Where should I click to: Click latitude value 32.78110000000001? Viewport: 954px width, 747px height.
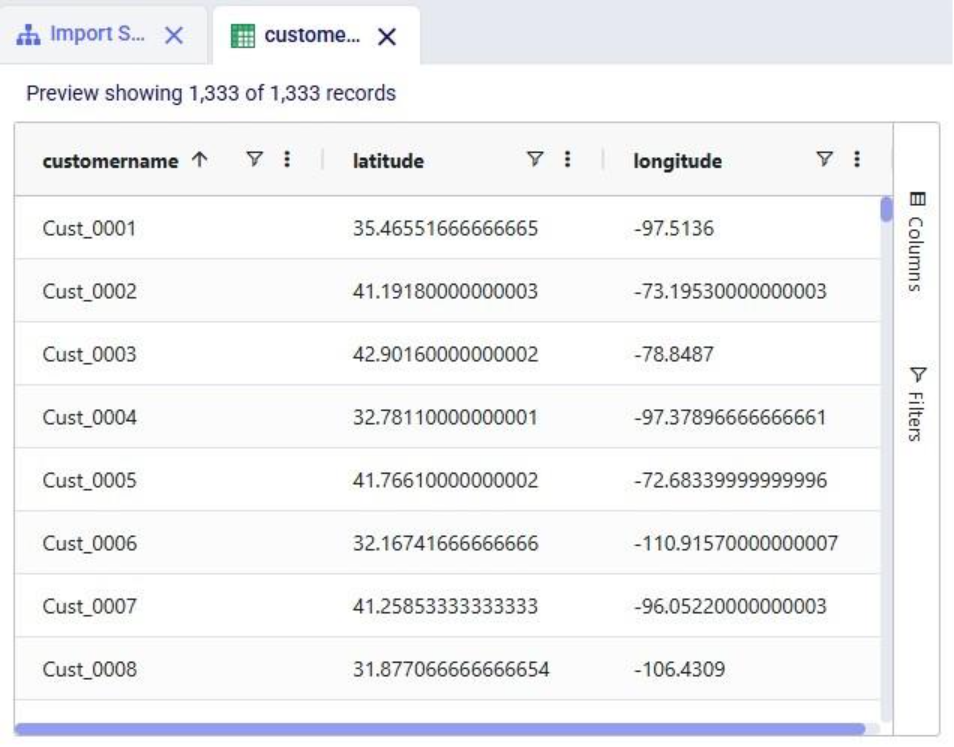445,418
